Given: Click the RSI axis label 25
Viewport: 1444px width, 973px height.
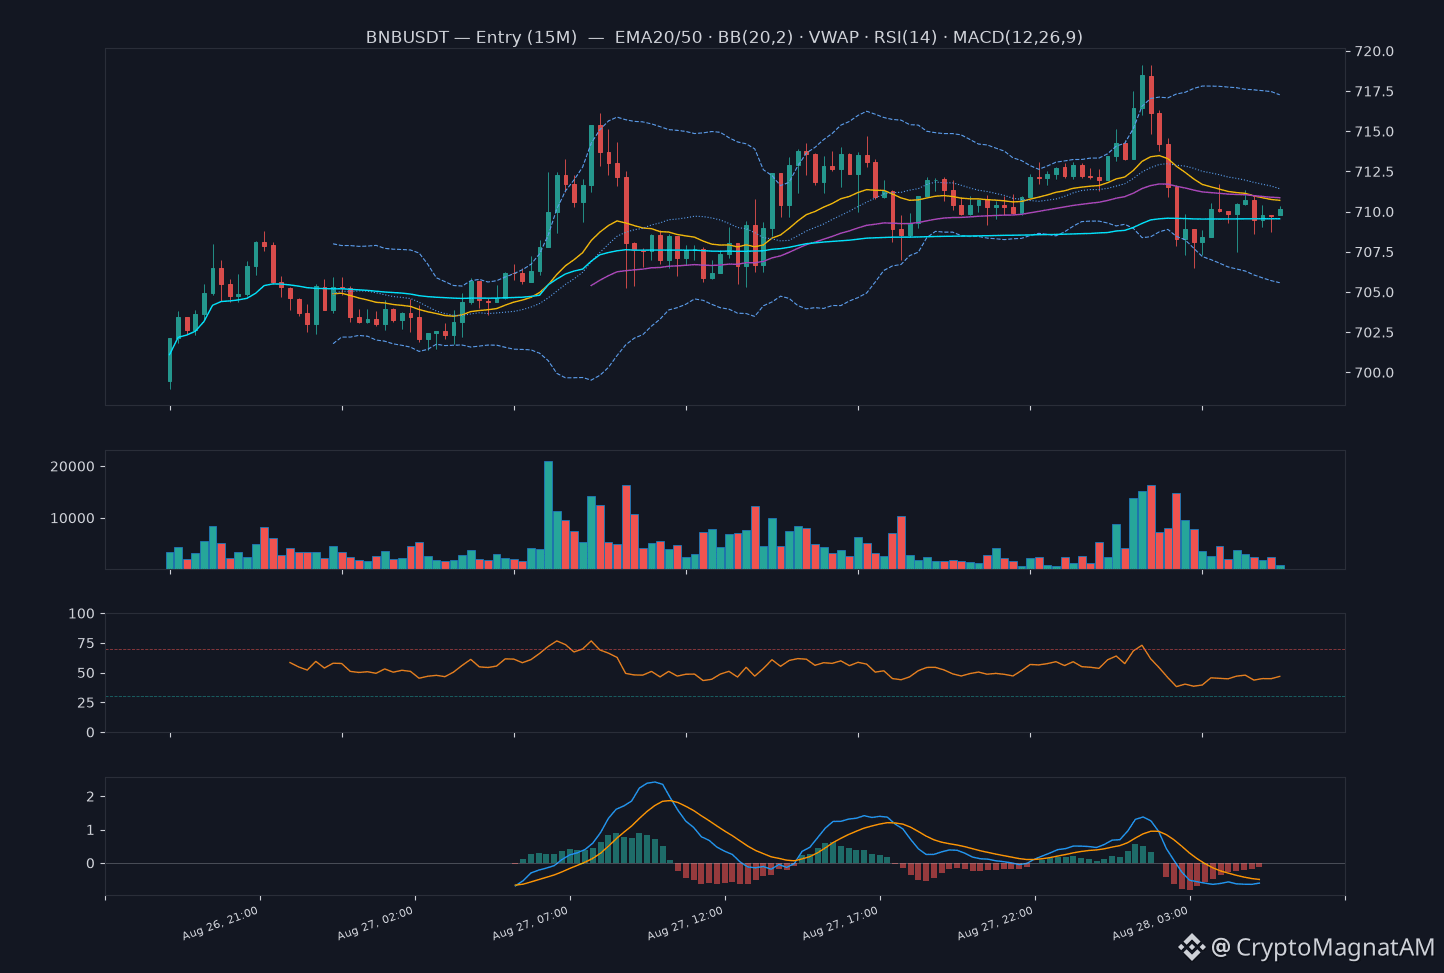Looking at the screenshot, I should click(x=85, y=702).
